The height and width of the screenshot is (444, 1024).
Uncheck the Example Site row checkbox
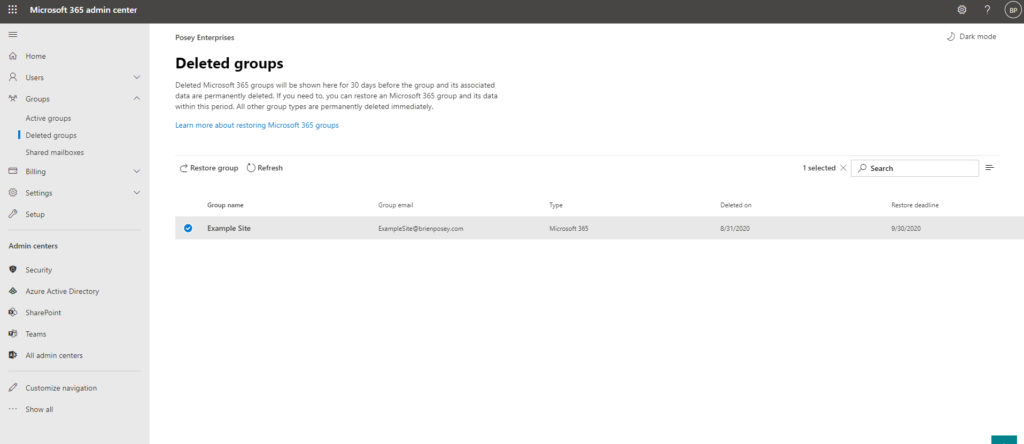coord(188,228)
